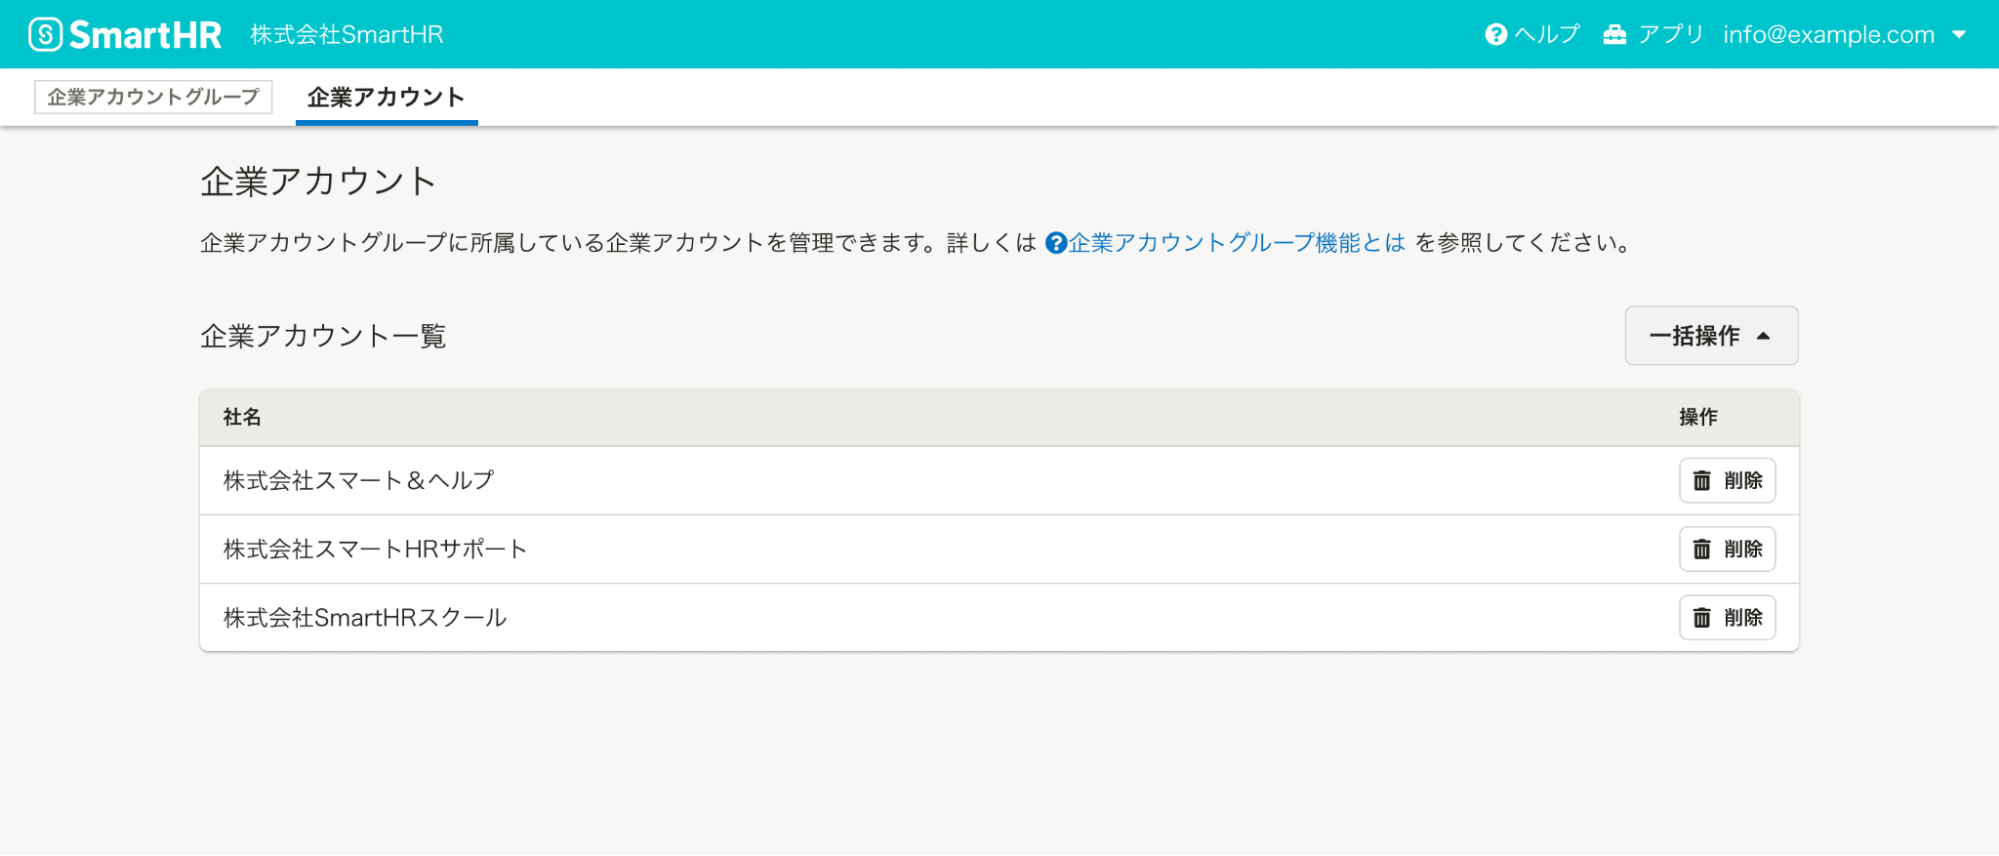
Task: Click the 株式会社SmartHR tenant name in the header
Action: point(347,35)
